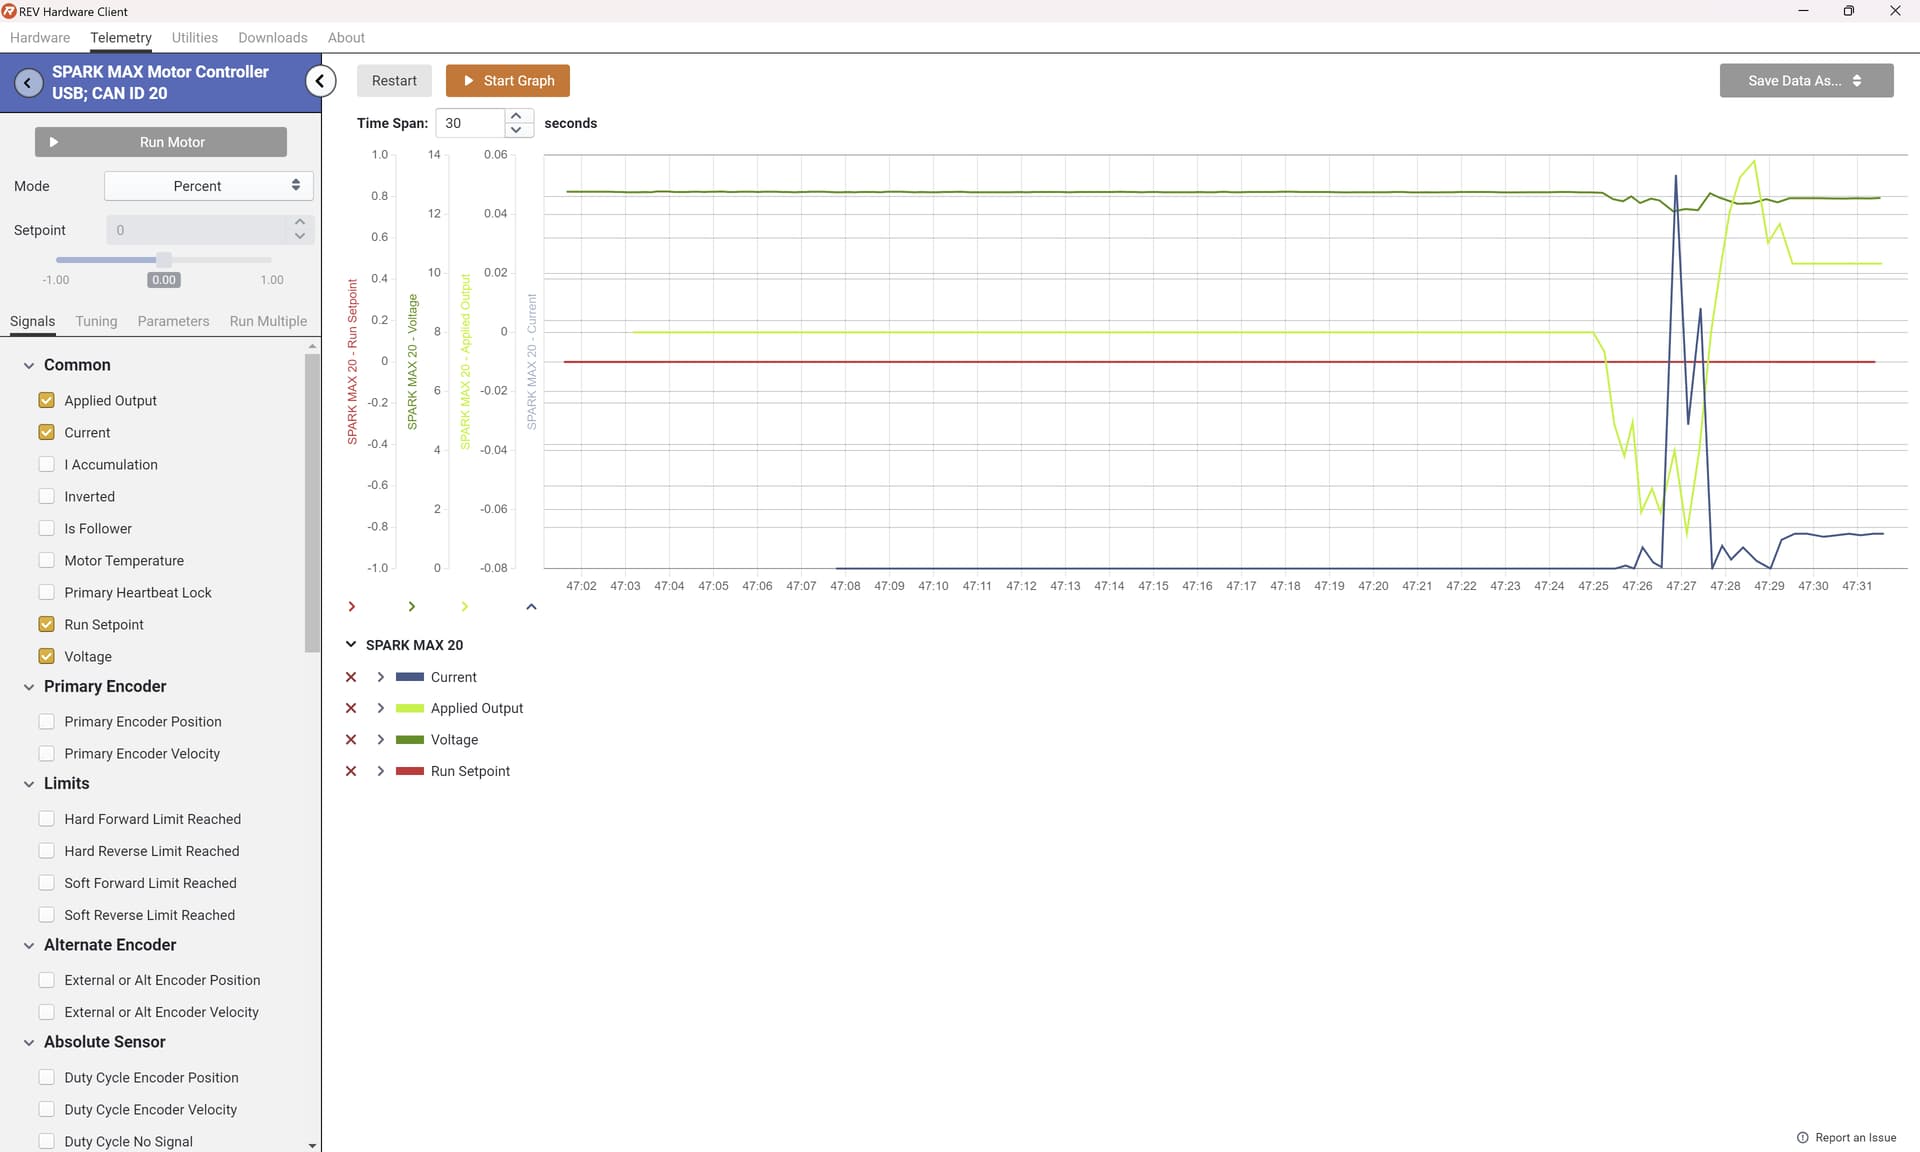The image size is (1920, 1152).
Task: Collapse the SPARK MAX 20 legend
Action: 351,645
